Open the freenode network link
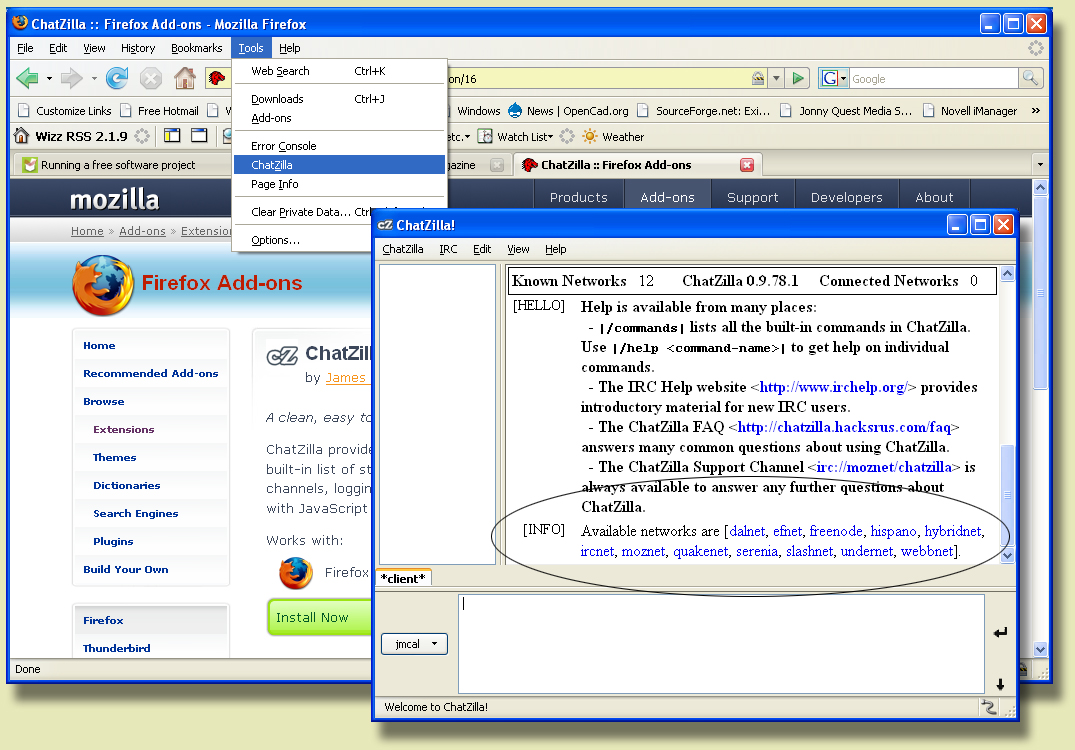Image resolution: width=1075 pixels, height=750 pixels. tap(836, 531)
